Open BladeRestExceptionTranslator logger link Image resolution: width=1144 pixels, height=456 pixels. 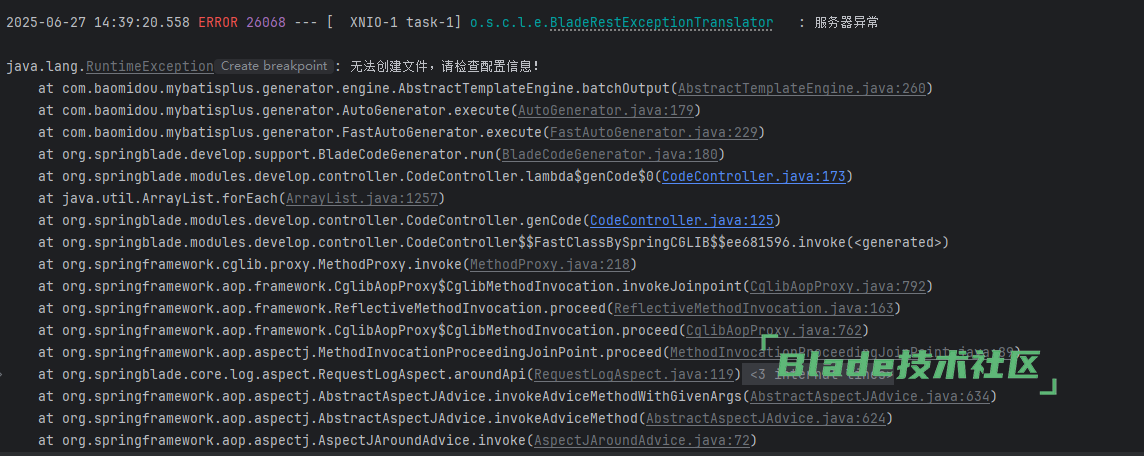(661, 23)
